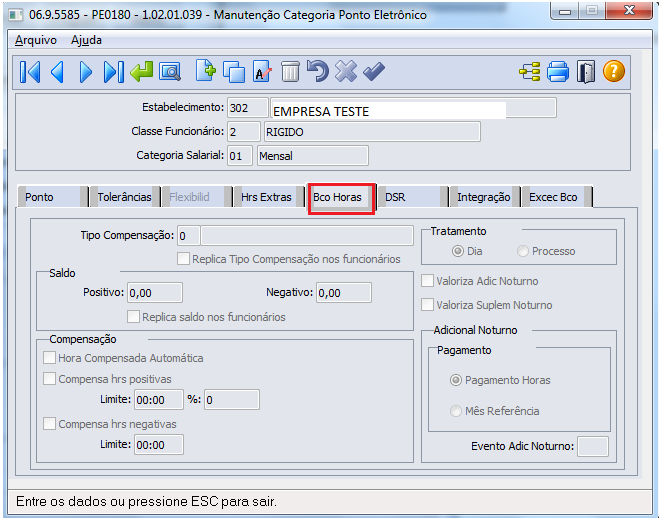Image resolution: width=660 pixels, height=518 pixels.
Task: Open the yellow hierarchy tree icon
Action: (530, 72)
